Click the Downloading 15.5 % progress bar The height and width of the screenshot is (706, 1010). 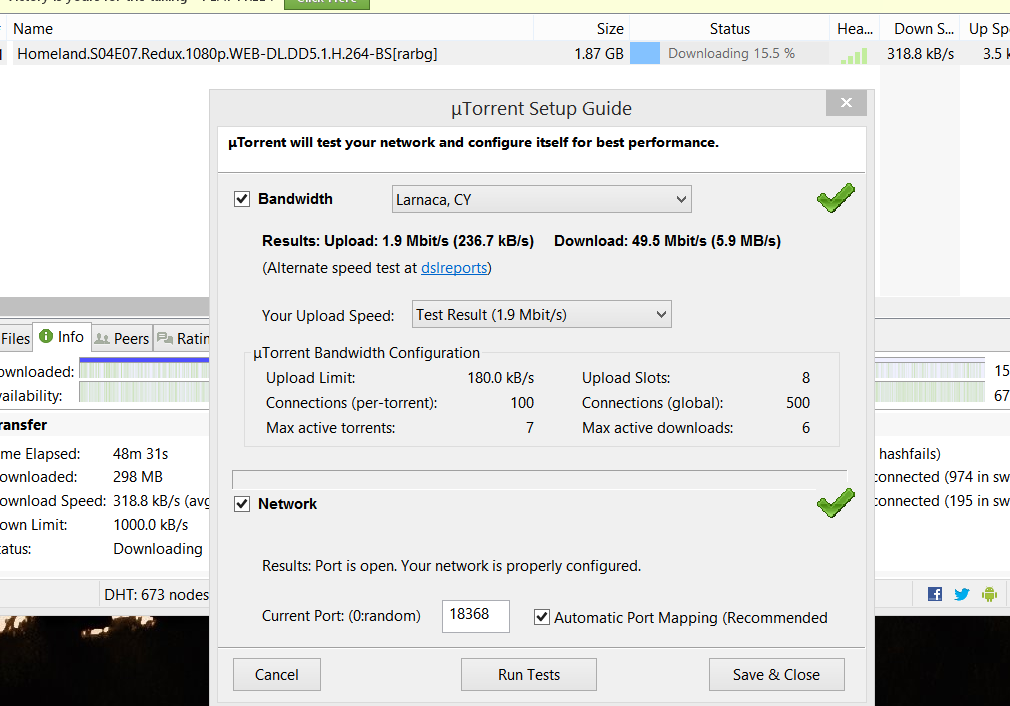(x=729, y=53)
